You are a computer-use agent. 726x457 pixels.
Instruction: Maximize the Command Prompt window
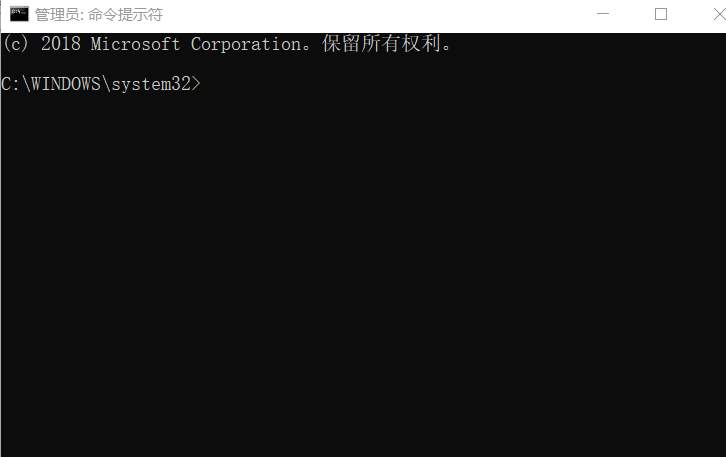pos(661,14)
